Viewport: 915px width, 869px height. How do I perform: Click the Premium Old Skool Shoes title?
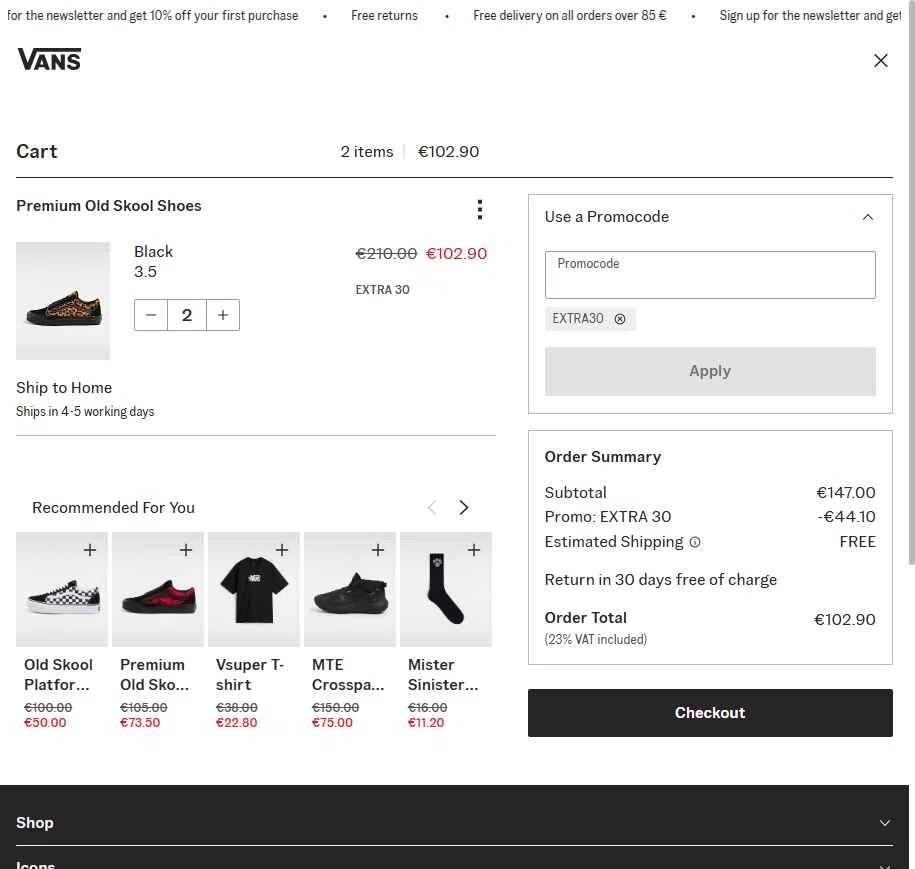(109, 206)
